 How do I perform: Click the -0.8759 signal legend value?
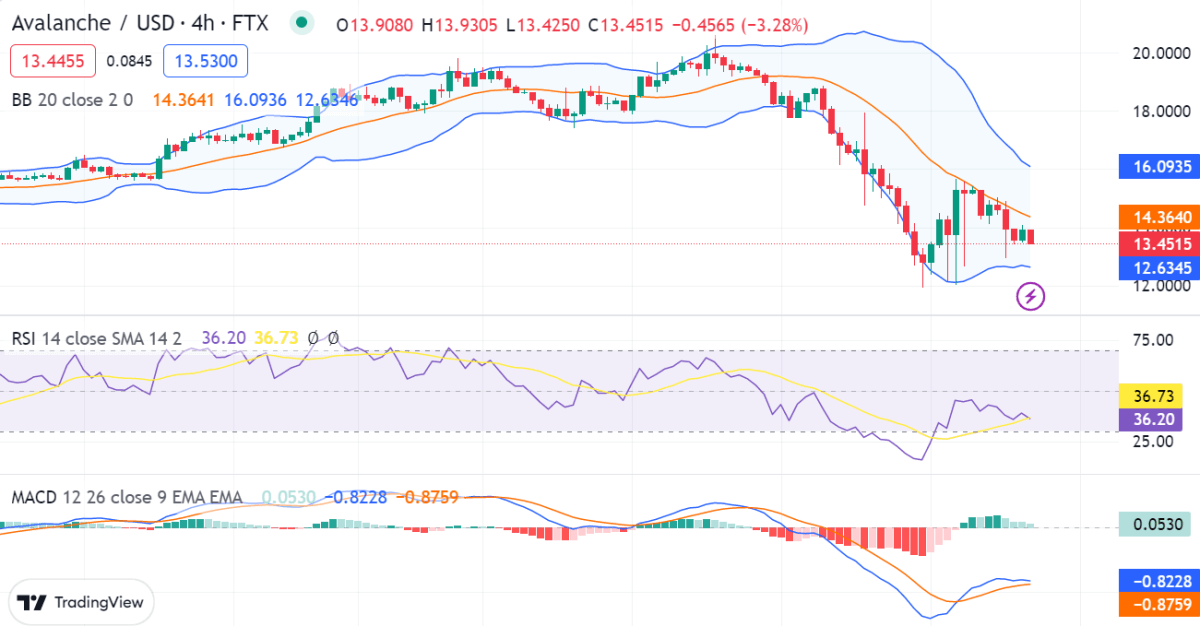(x=427, y=497)
